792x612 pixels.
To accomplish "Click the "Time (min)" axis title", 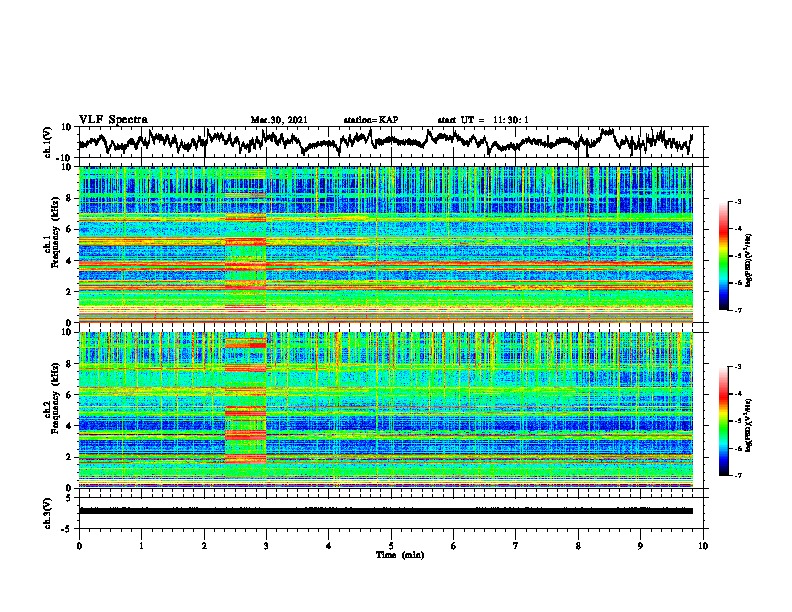I will tap(400, 555).
